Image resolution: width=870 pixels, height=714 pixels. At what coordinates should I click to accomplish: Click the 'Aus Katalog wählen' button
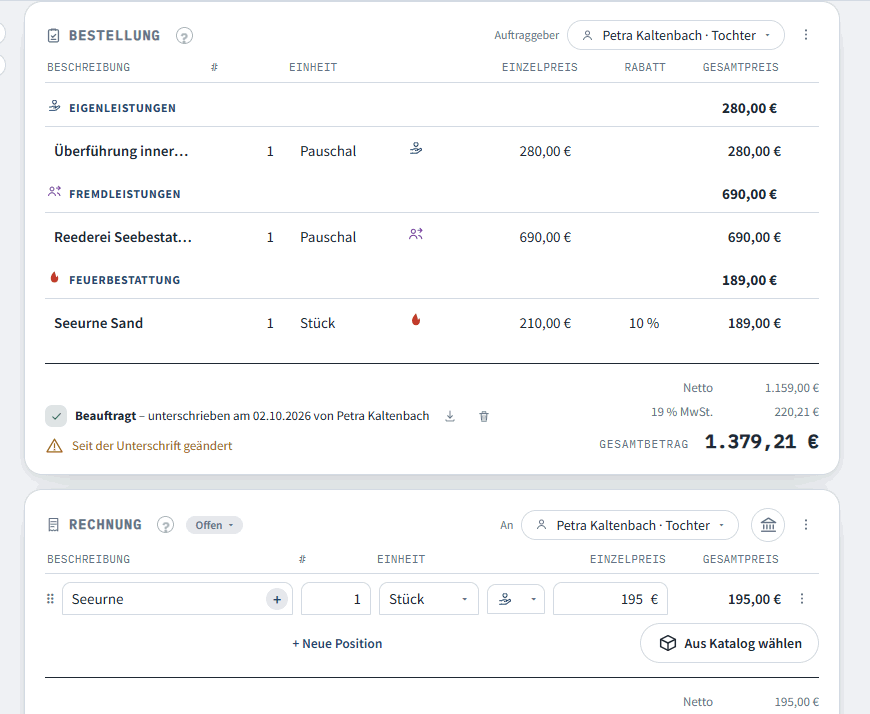[x=729, y=643]
